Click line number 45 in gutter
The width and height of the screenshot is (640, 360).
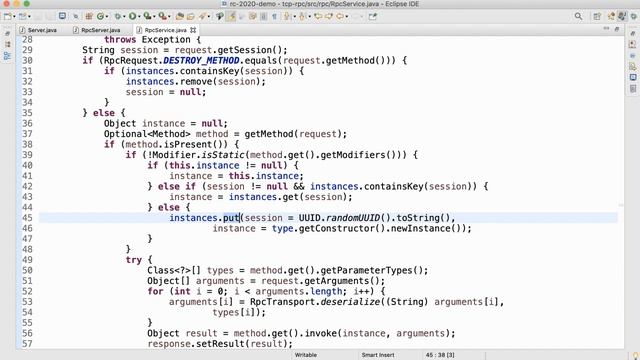point(27,218)
